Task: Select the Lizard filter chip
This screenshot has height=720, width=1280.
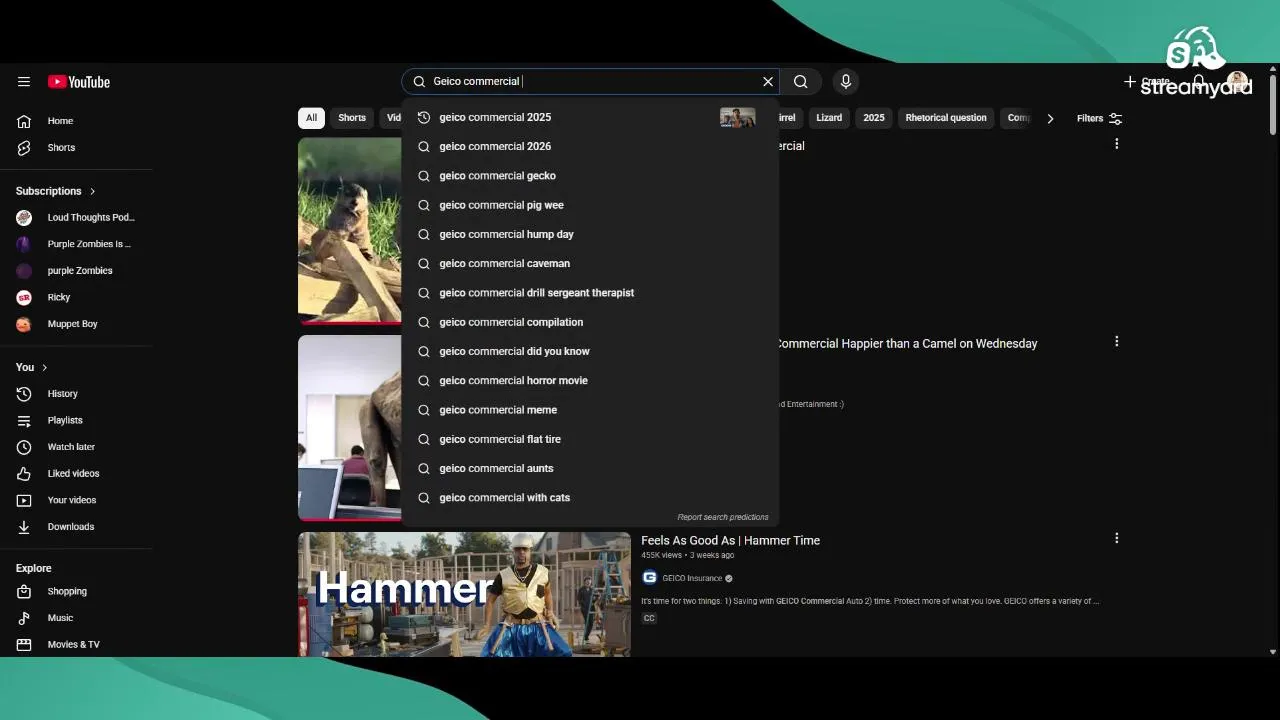Action: [x=829, y=118]
